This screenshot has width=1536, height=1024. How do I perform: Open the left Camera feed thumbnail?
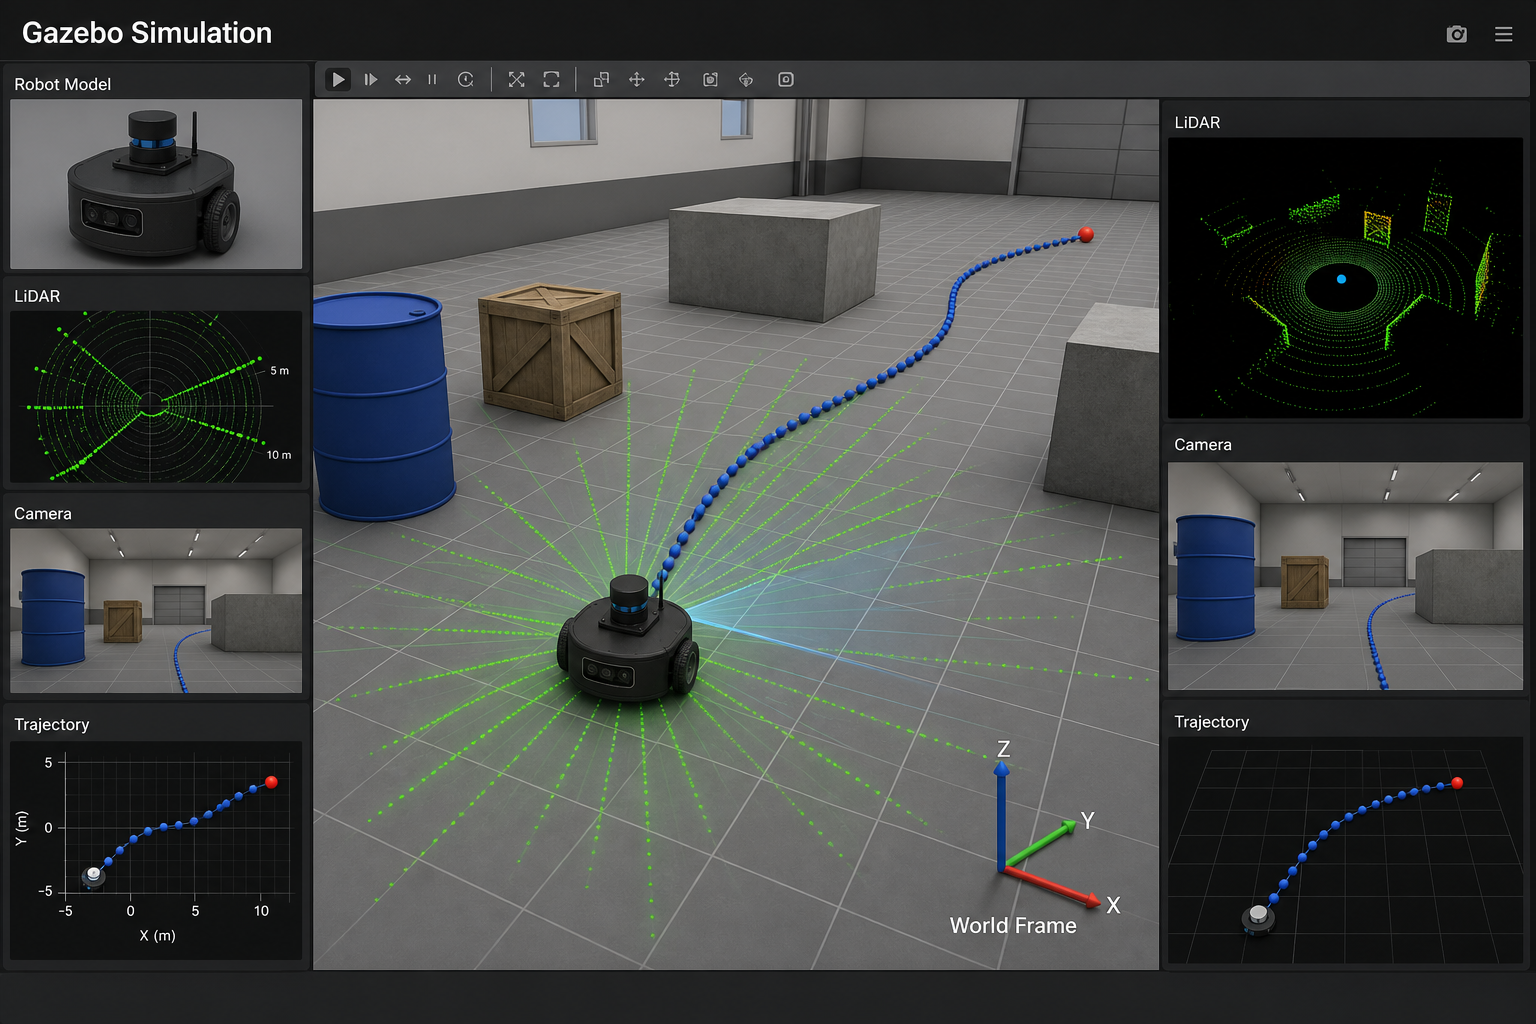pos(156,610)
